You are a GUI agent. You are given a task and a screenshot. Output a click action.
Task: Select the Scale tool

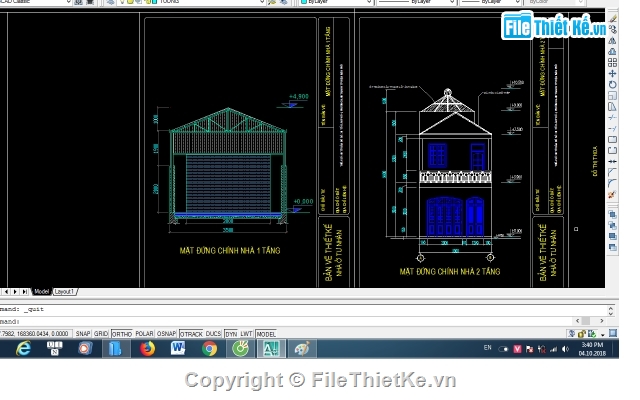pos(613,96)
